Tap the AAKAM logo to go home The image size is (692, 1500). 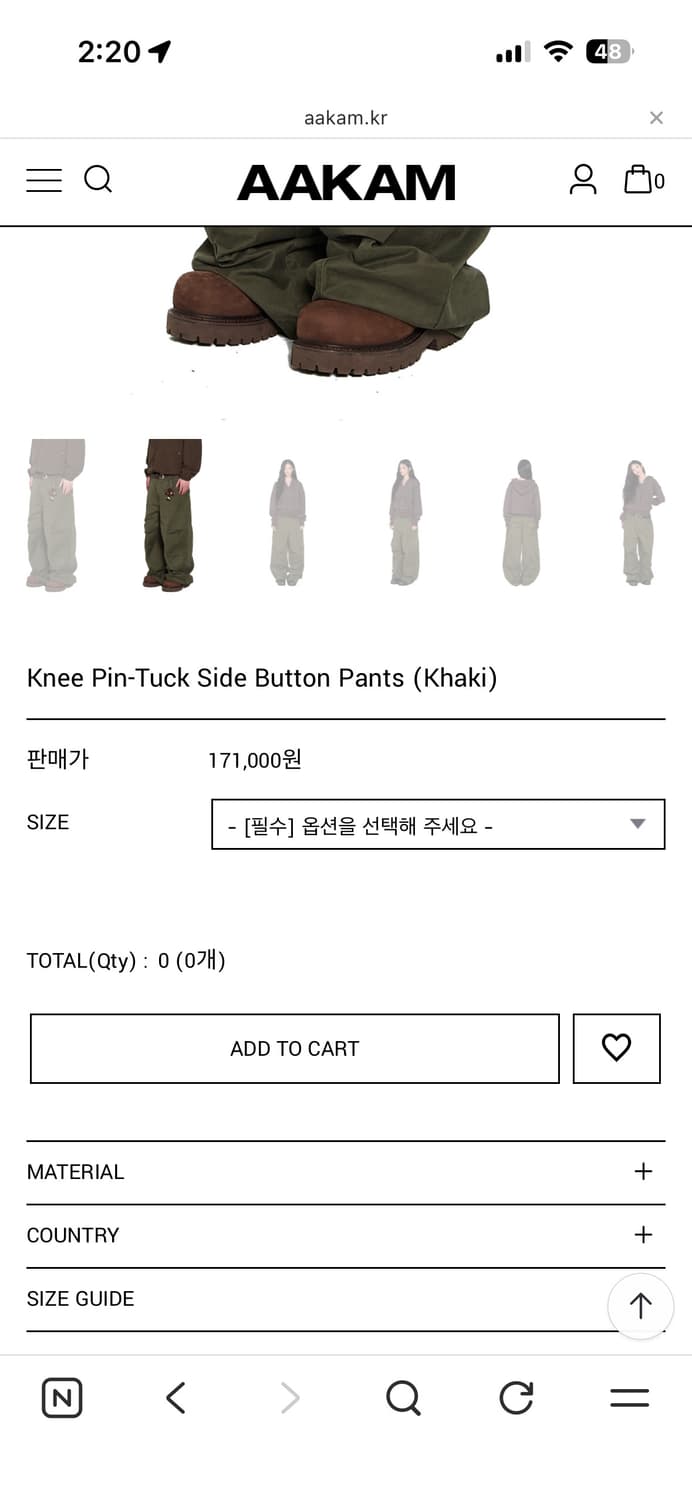point(346,181)
